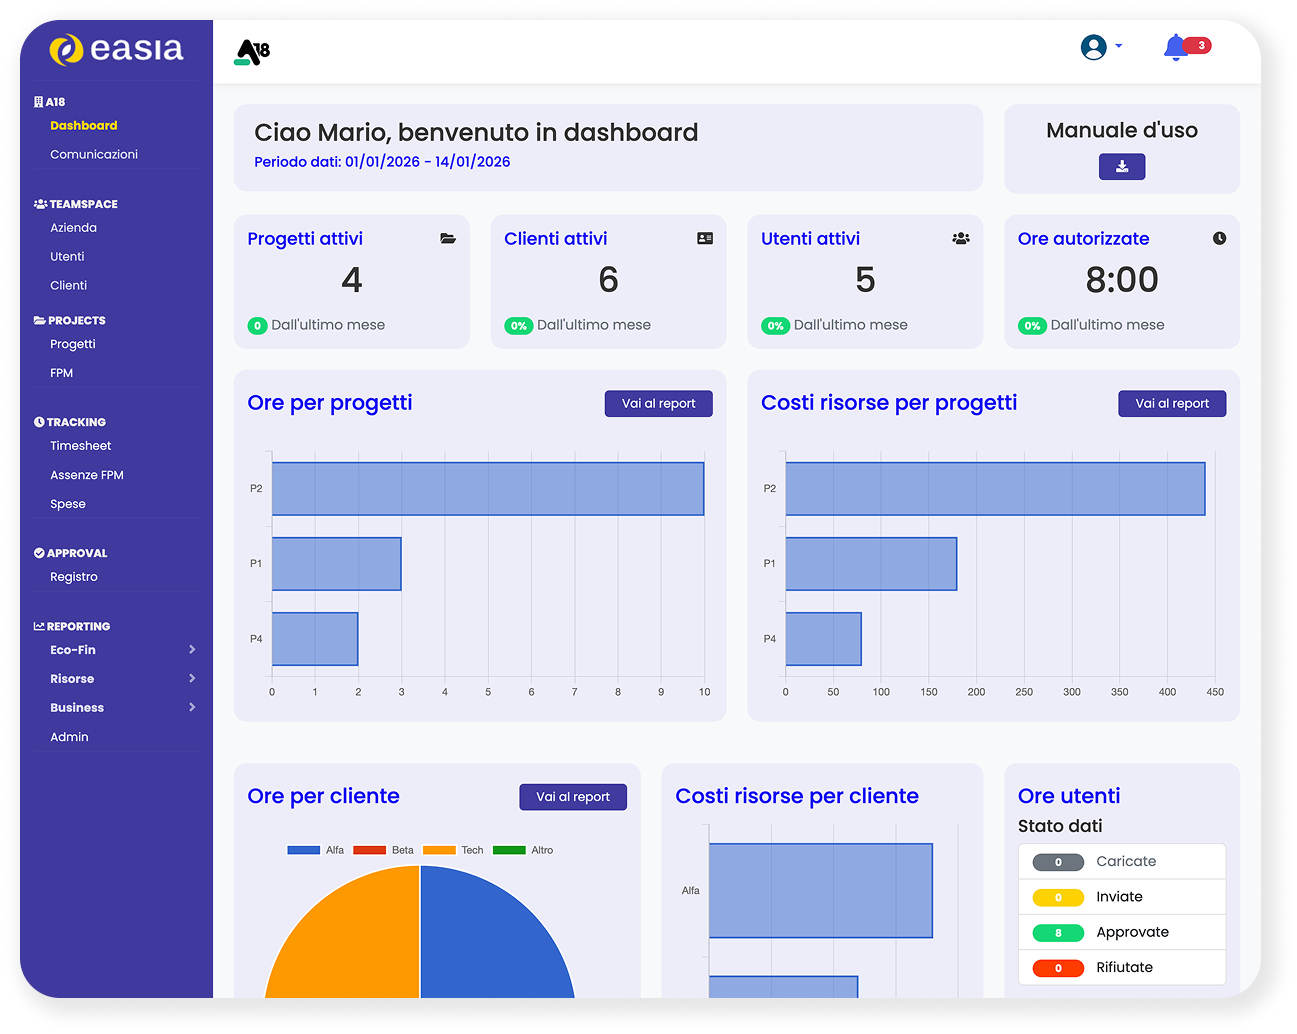This screenshot has width=1297, height=1034.
Task: Click the folder icon in Progetti attivi
Action: coord(448,239)
